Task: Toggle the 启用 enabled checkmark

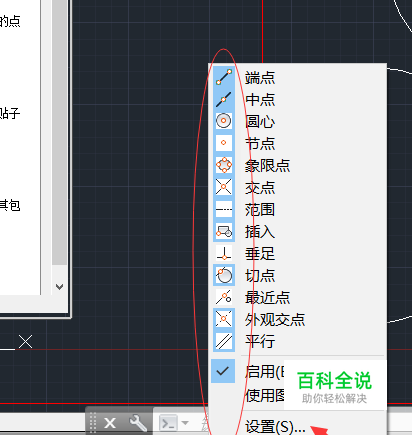Action: click(223, 371)
